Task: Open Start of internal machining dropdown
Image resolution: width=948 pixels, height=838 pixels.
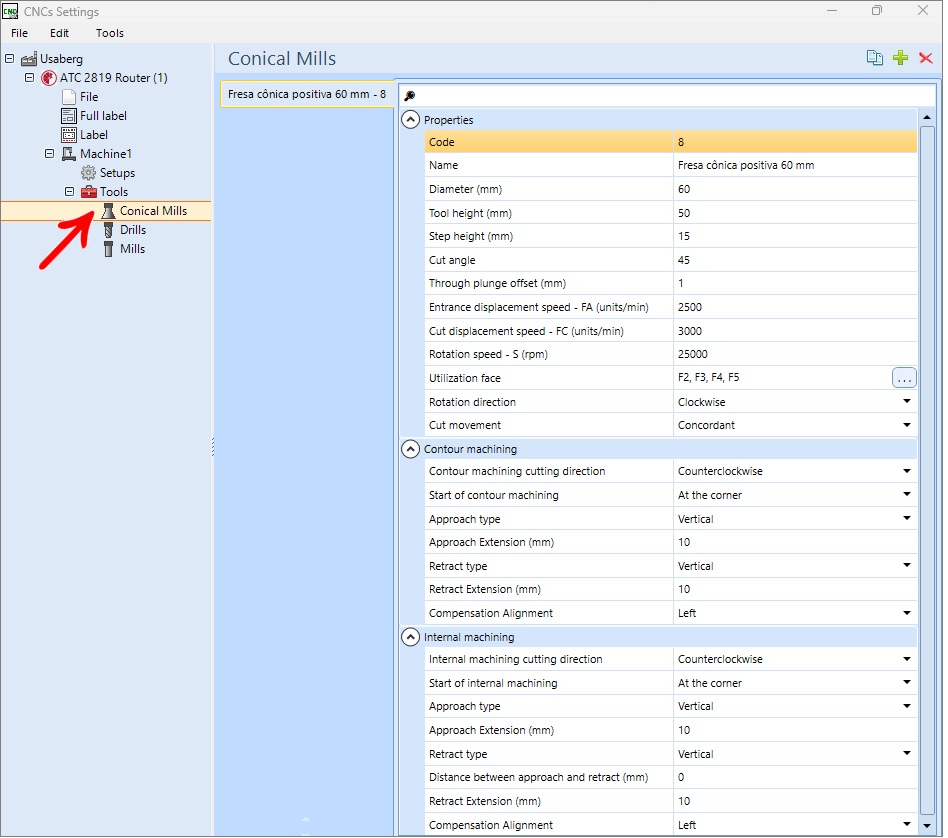Action: tap(906, 683)
